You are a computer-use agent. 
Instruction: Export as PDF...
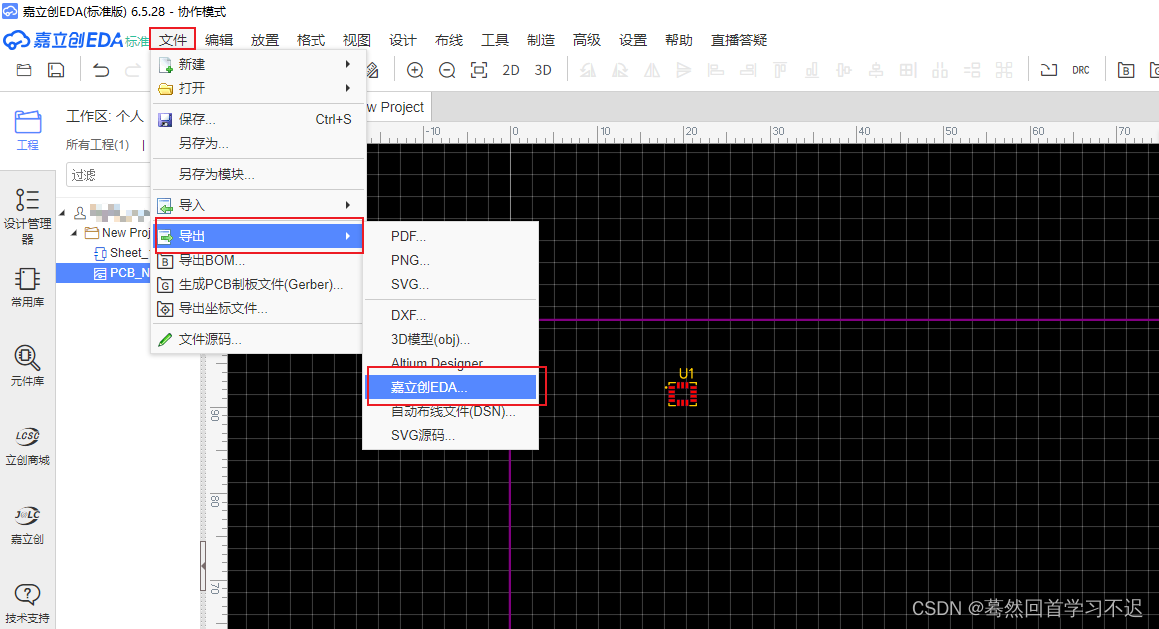[451, 237]
